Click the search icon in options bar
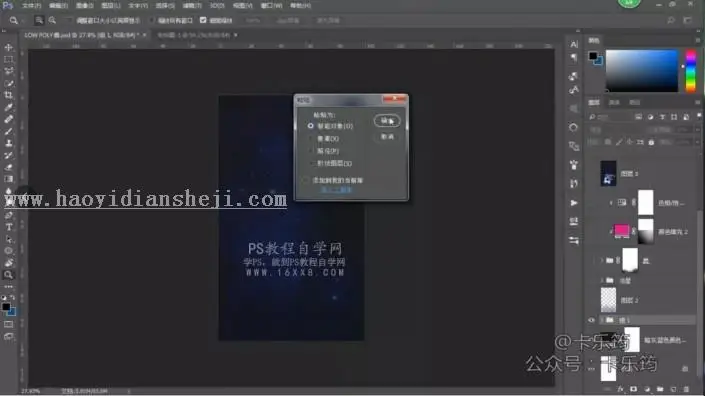Viewport: 705px width, 396px height. [671, 20]
